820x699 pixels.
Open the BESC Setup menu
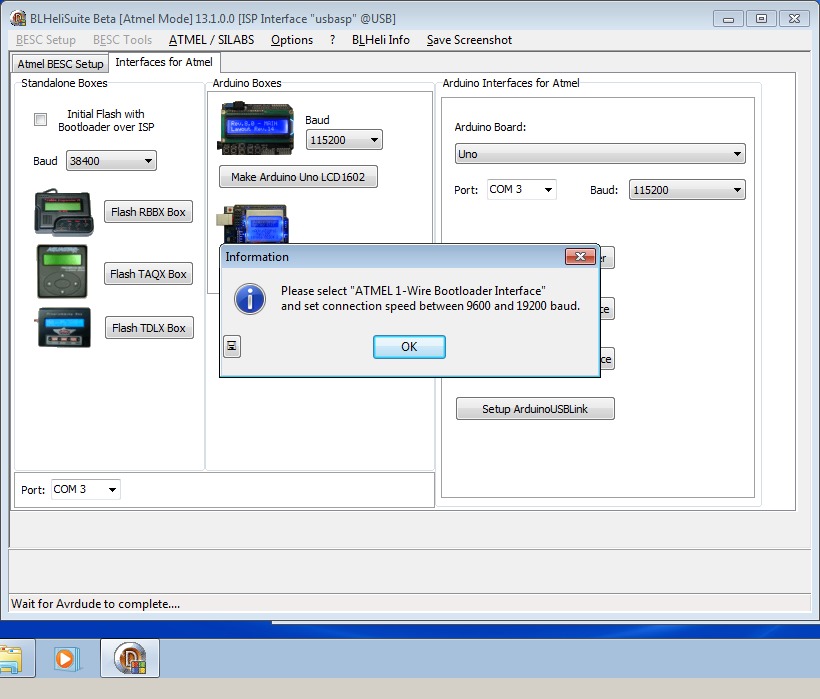(45, 40)
